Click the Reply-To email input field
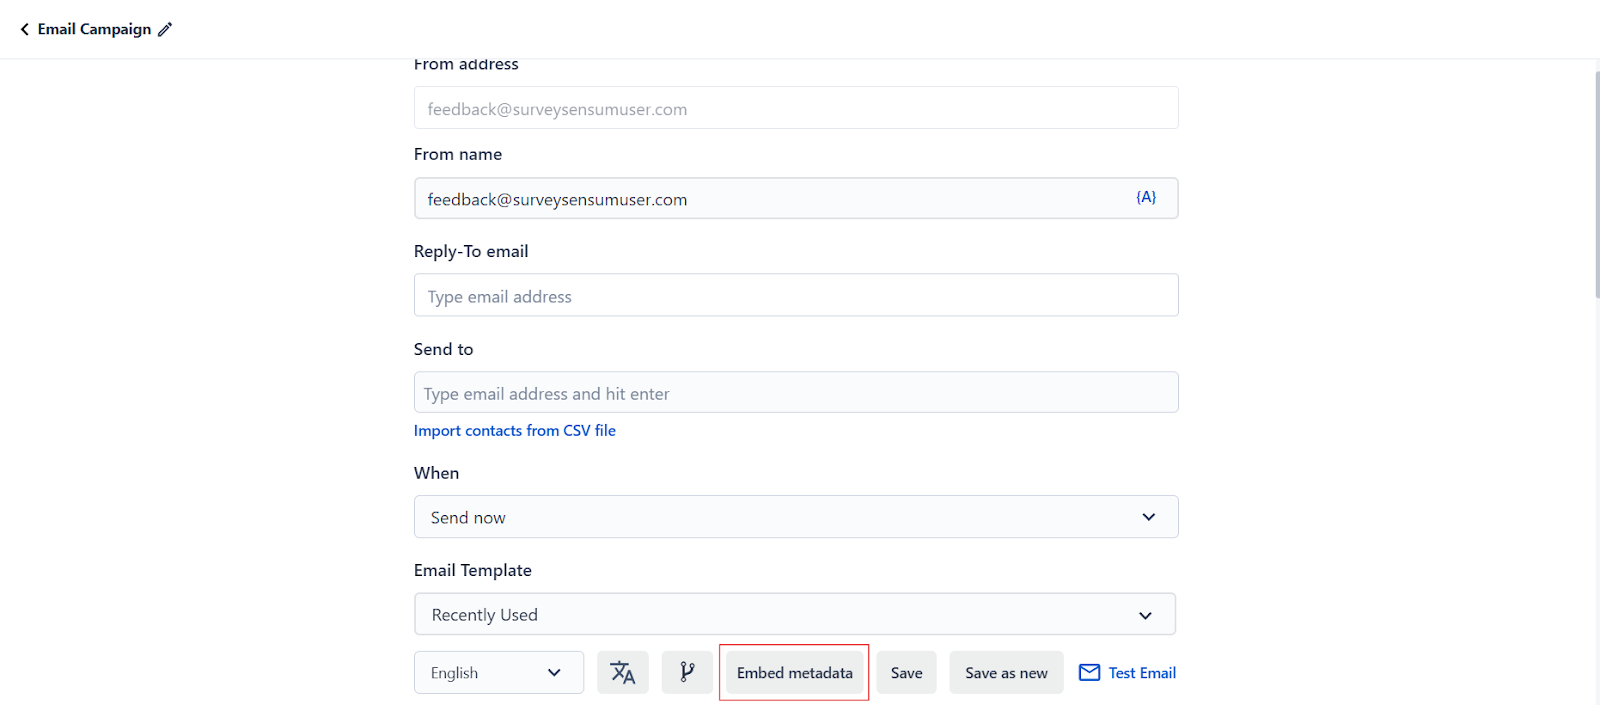The height and width of the screenshot is (705, 1600). coord(796,296)
